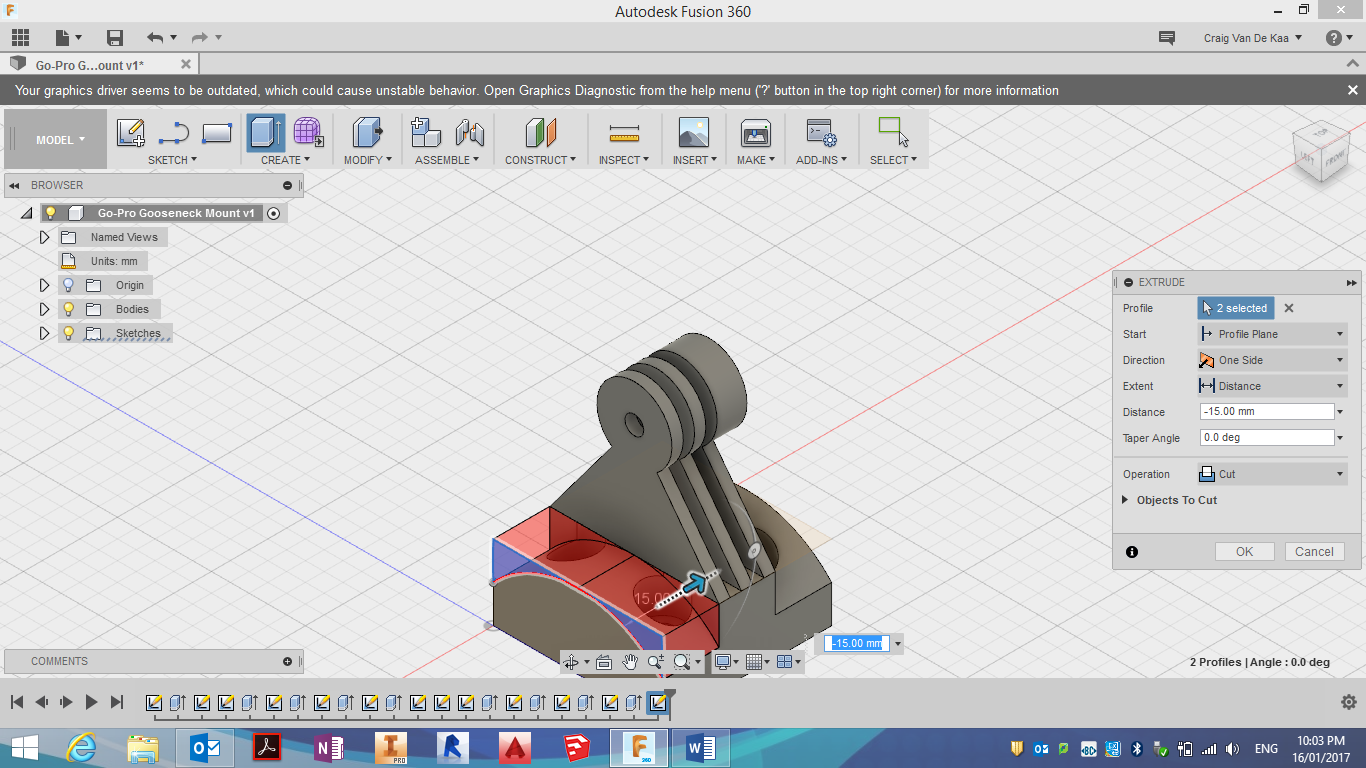
Task: Select the Scripts and Add-Ins icon
Action: (822, 133)
